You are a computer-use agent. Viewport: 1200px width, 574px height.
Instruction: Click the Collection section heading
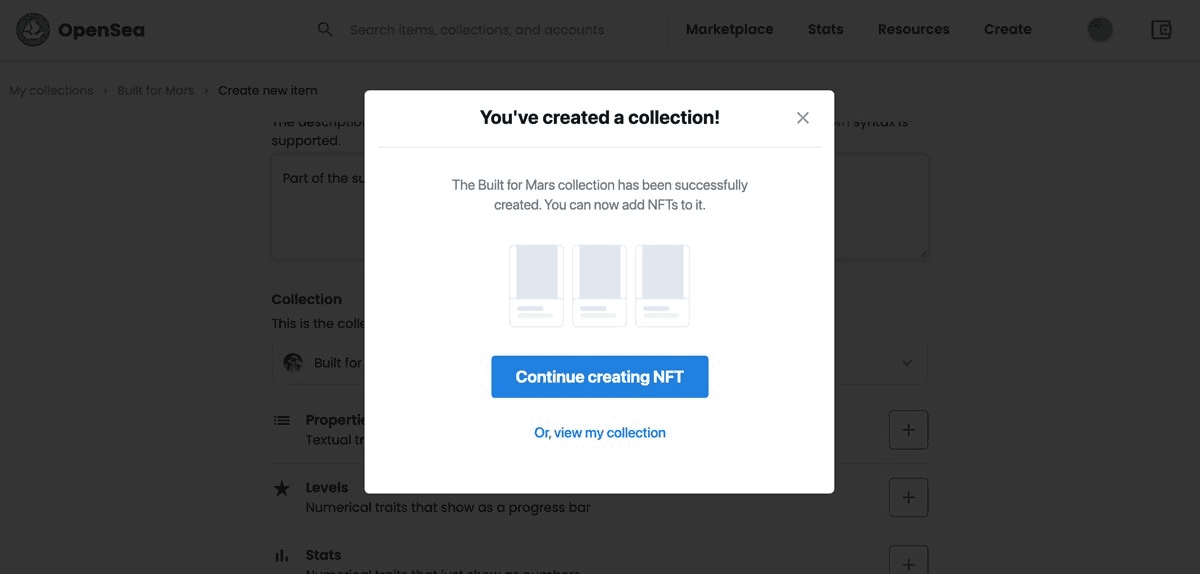pyautogui.click(x=307, y=299)
